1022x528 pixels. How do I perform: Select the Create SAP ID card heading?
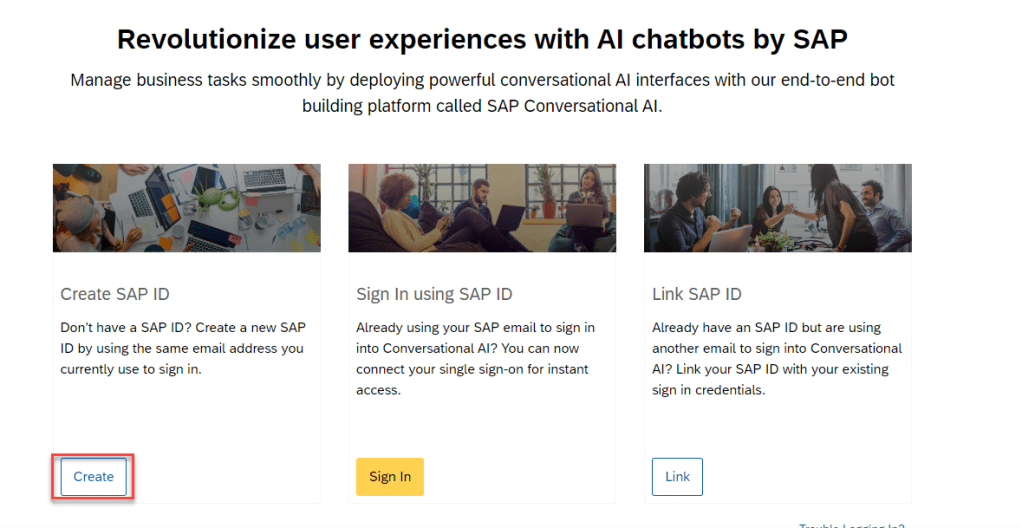115,294
